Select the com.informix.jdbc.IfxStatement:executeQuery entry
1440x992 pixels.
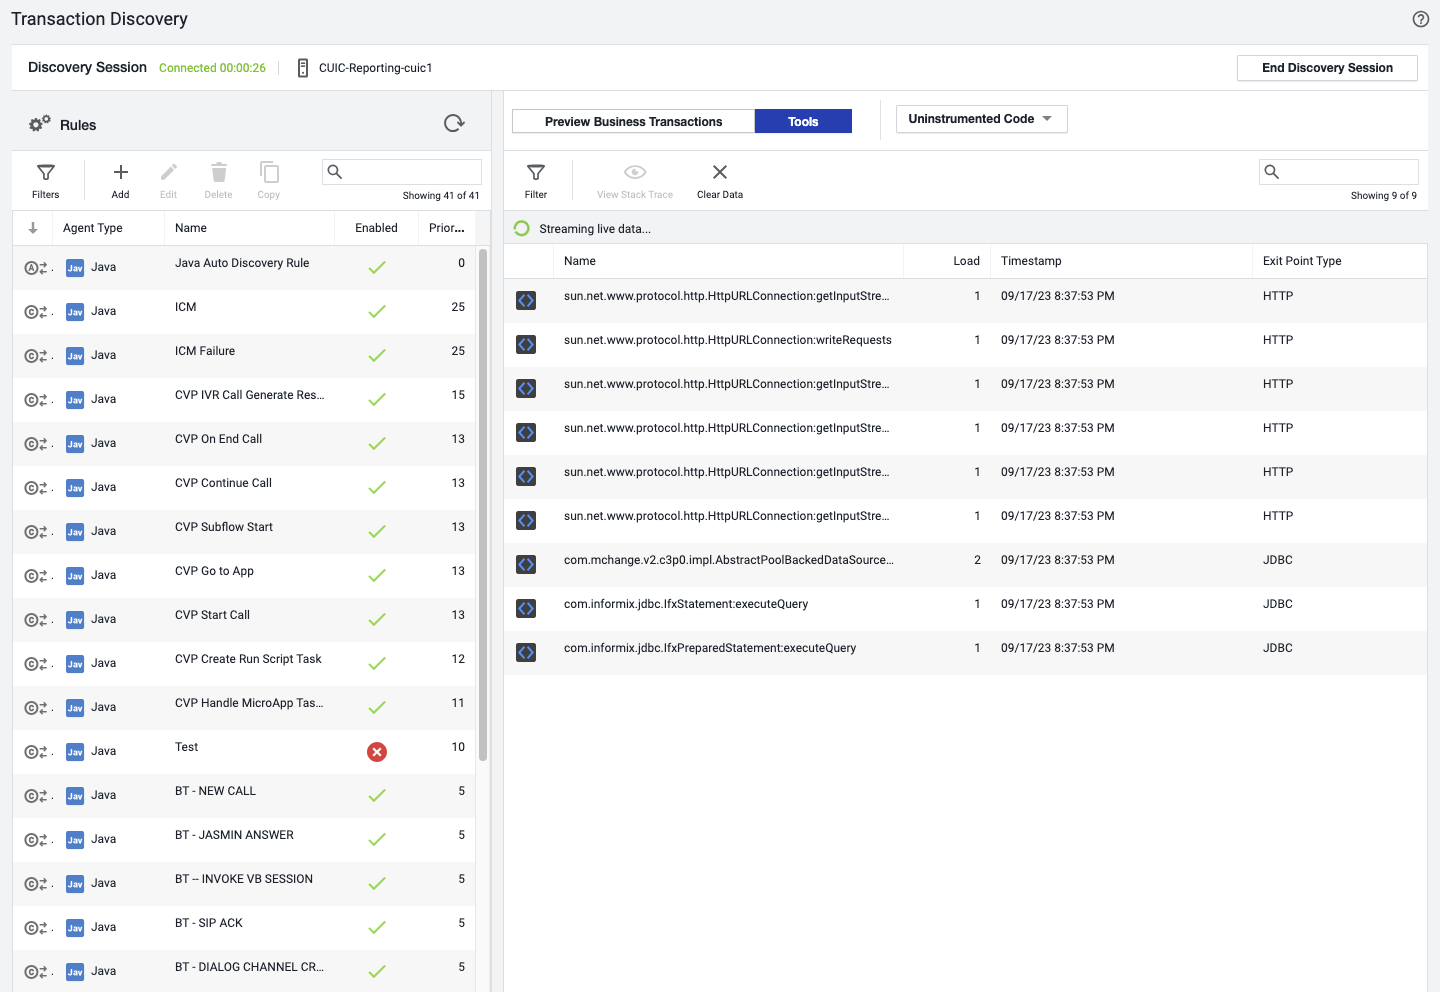(x=965, y=608)
